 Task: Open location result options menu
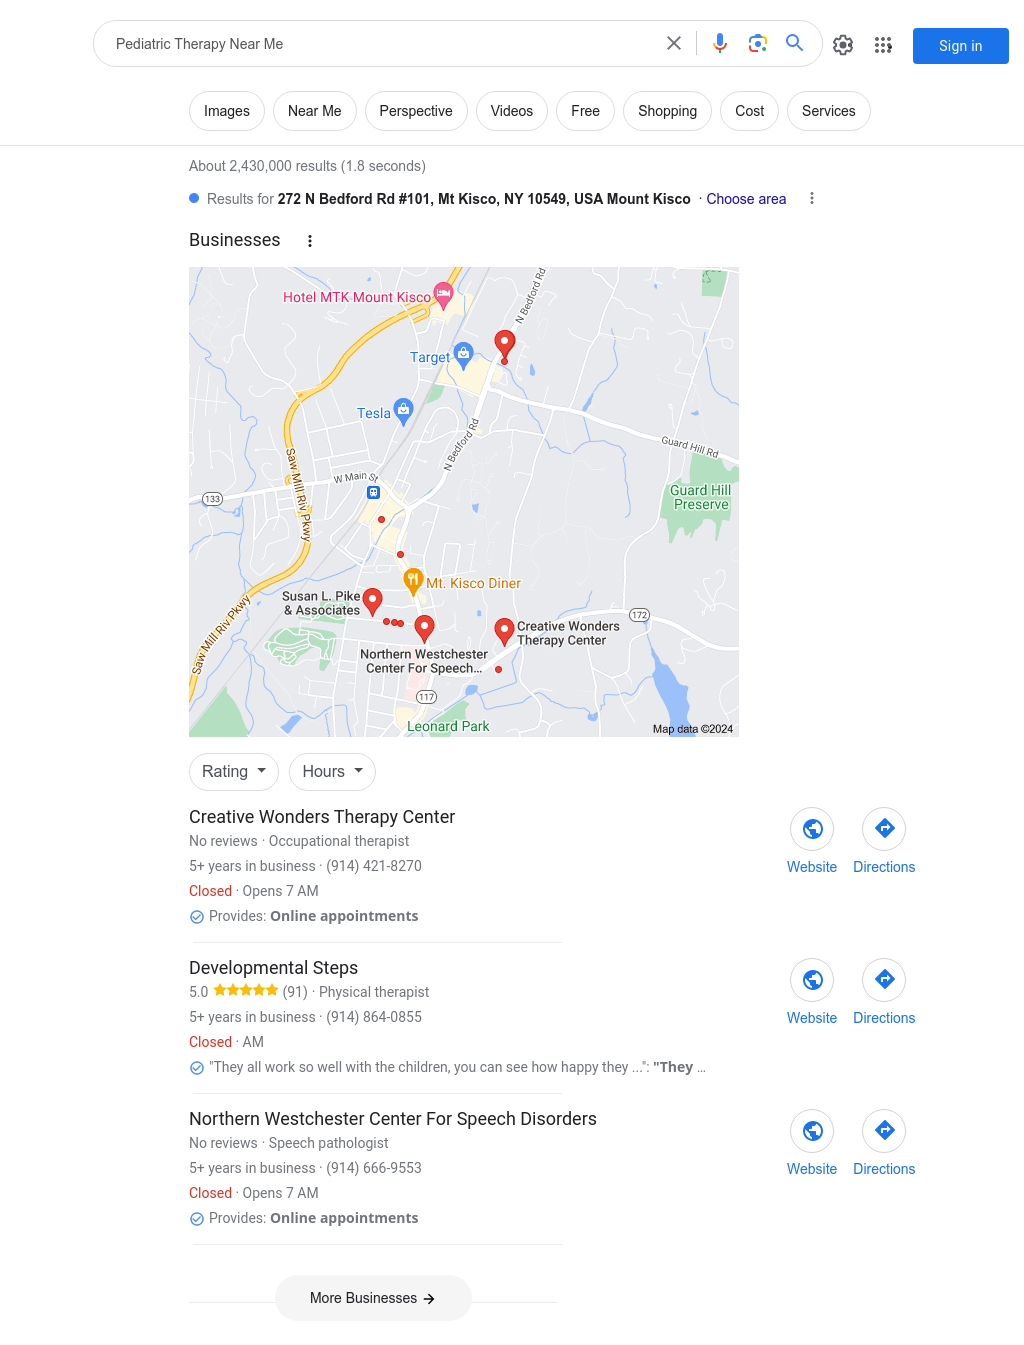812,198
